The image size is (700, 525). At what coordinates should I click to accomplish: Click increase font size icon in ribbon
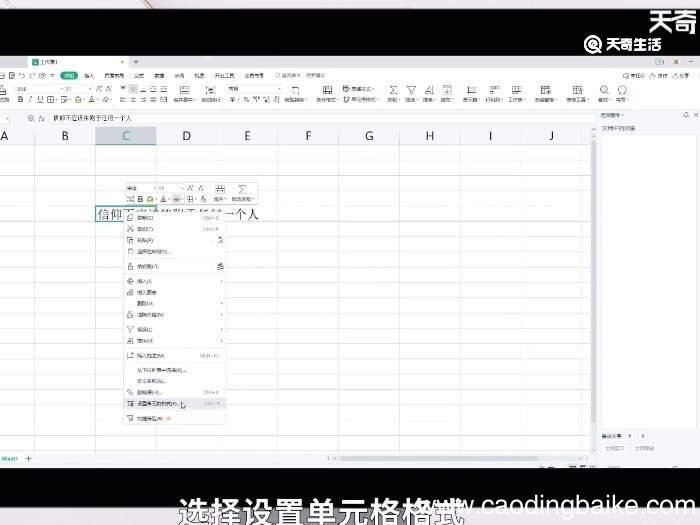(99, 89)
